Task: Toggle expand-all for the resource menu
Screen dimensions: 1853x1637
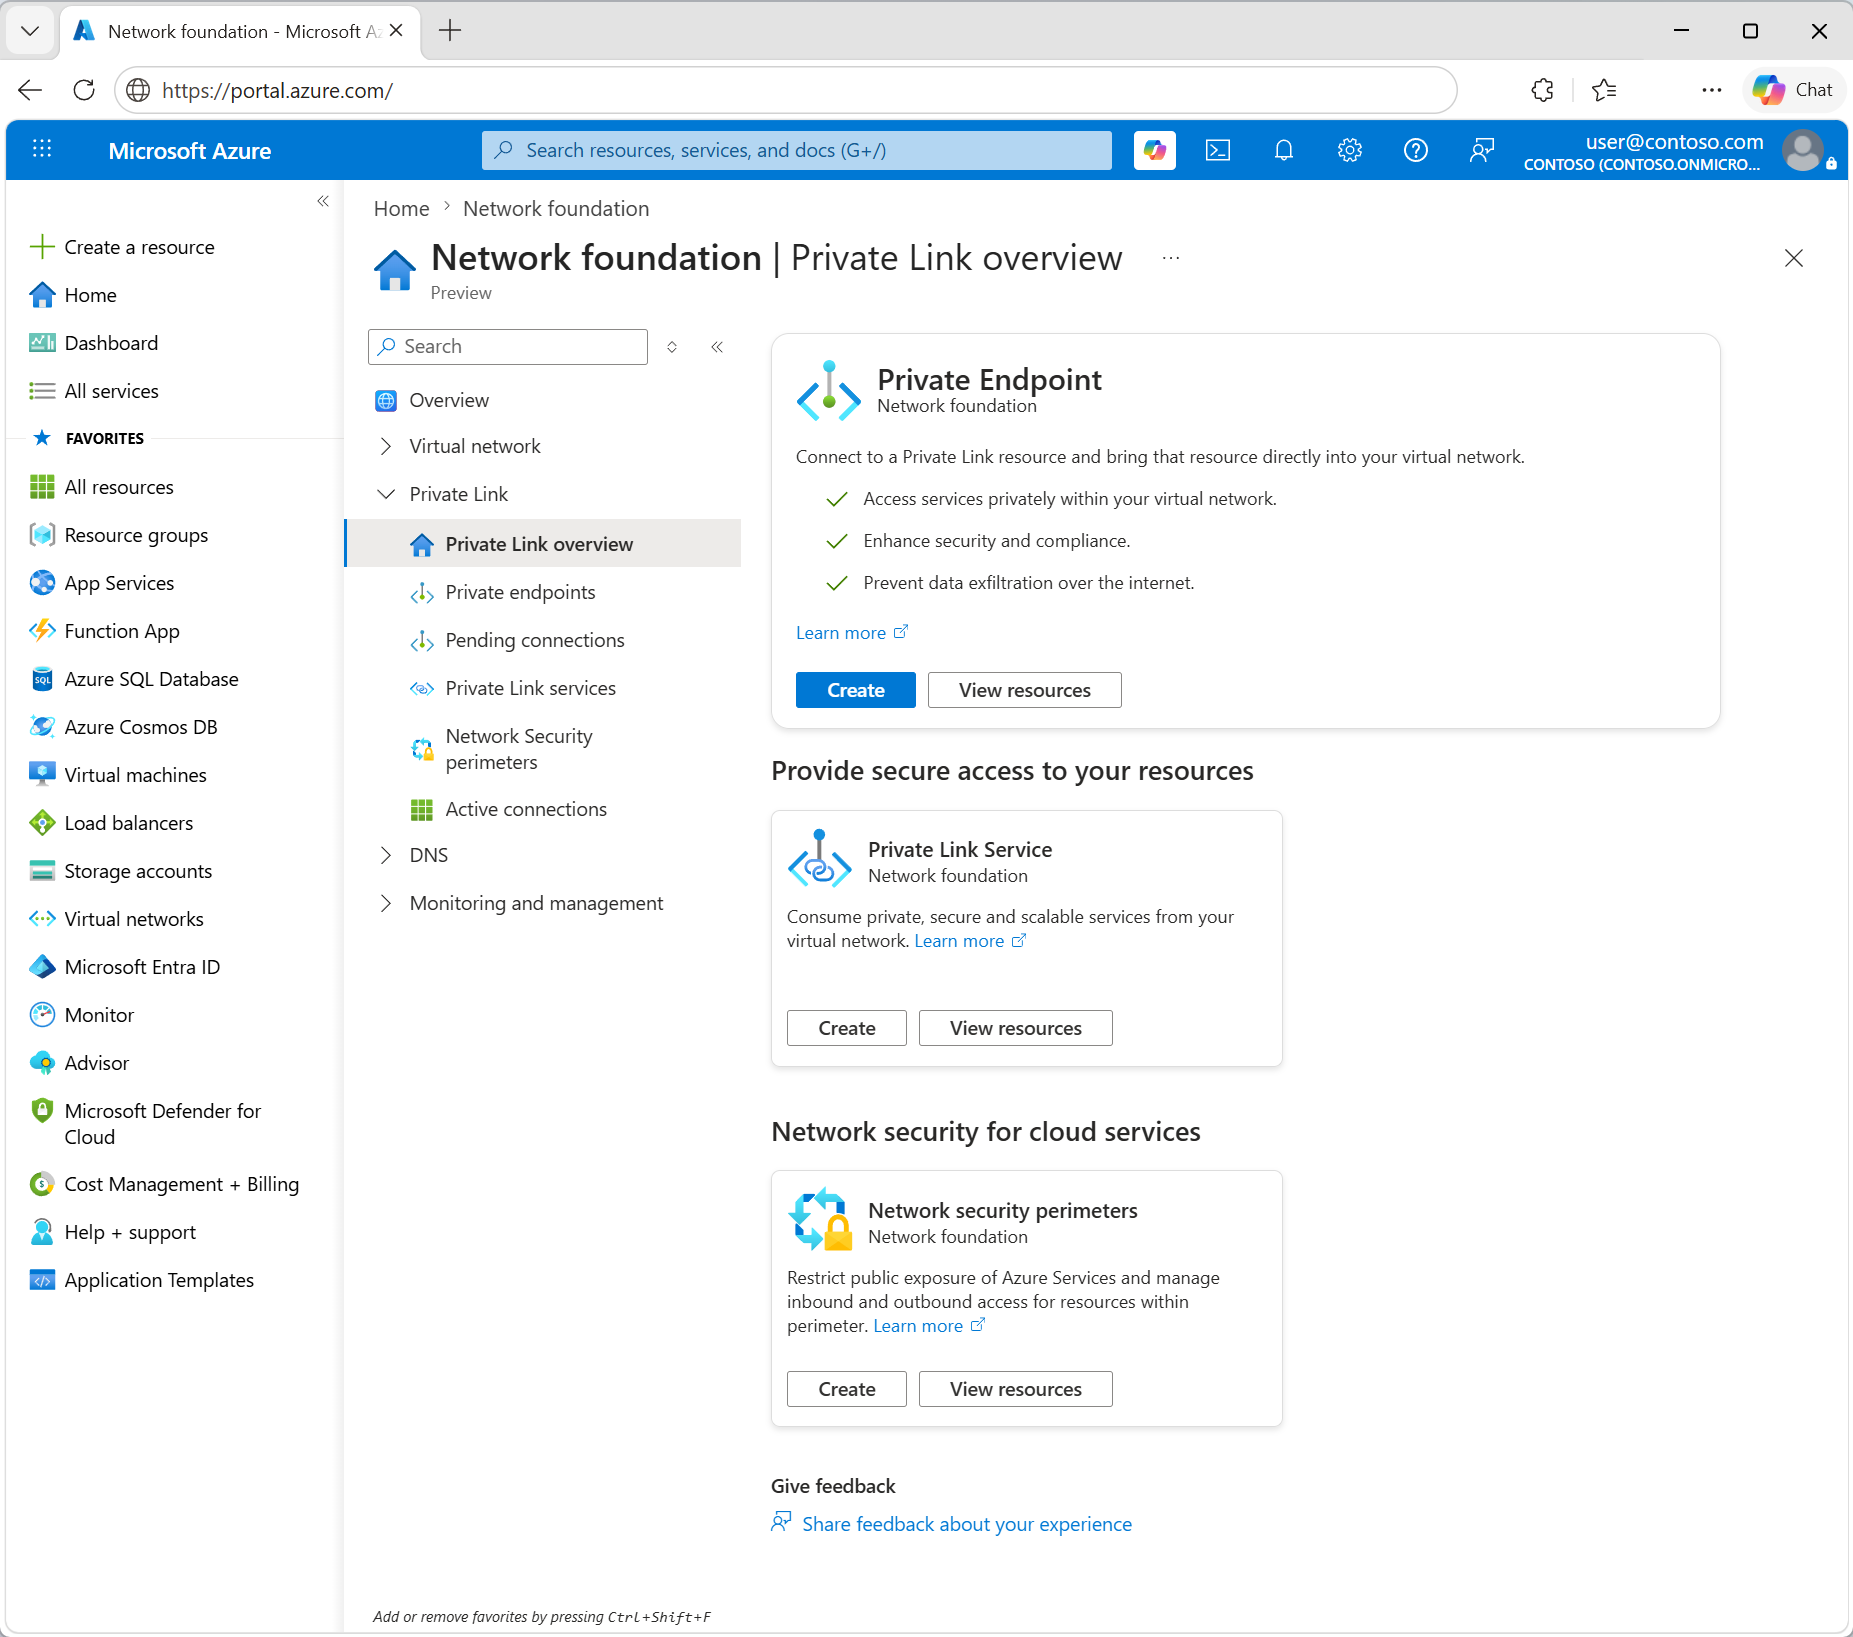Action: tap(672, 347)
